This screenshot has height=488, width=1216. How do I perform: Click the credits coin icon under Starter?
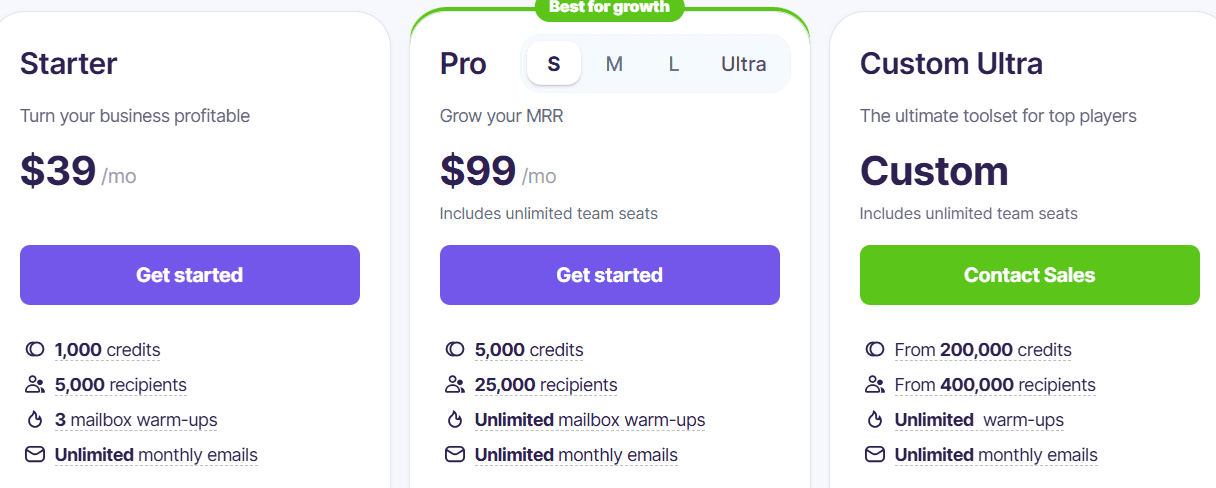tap(35, 350)
